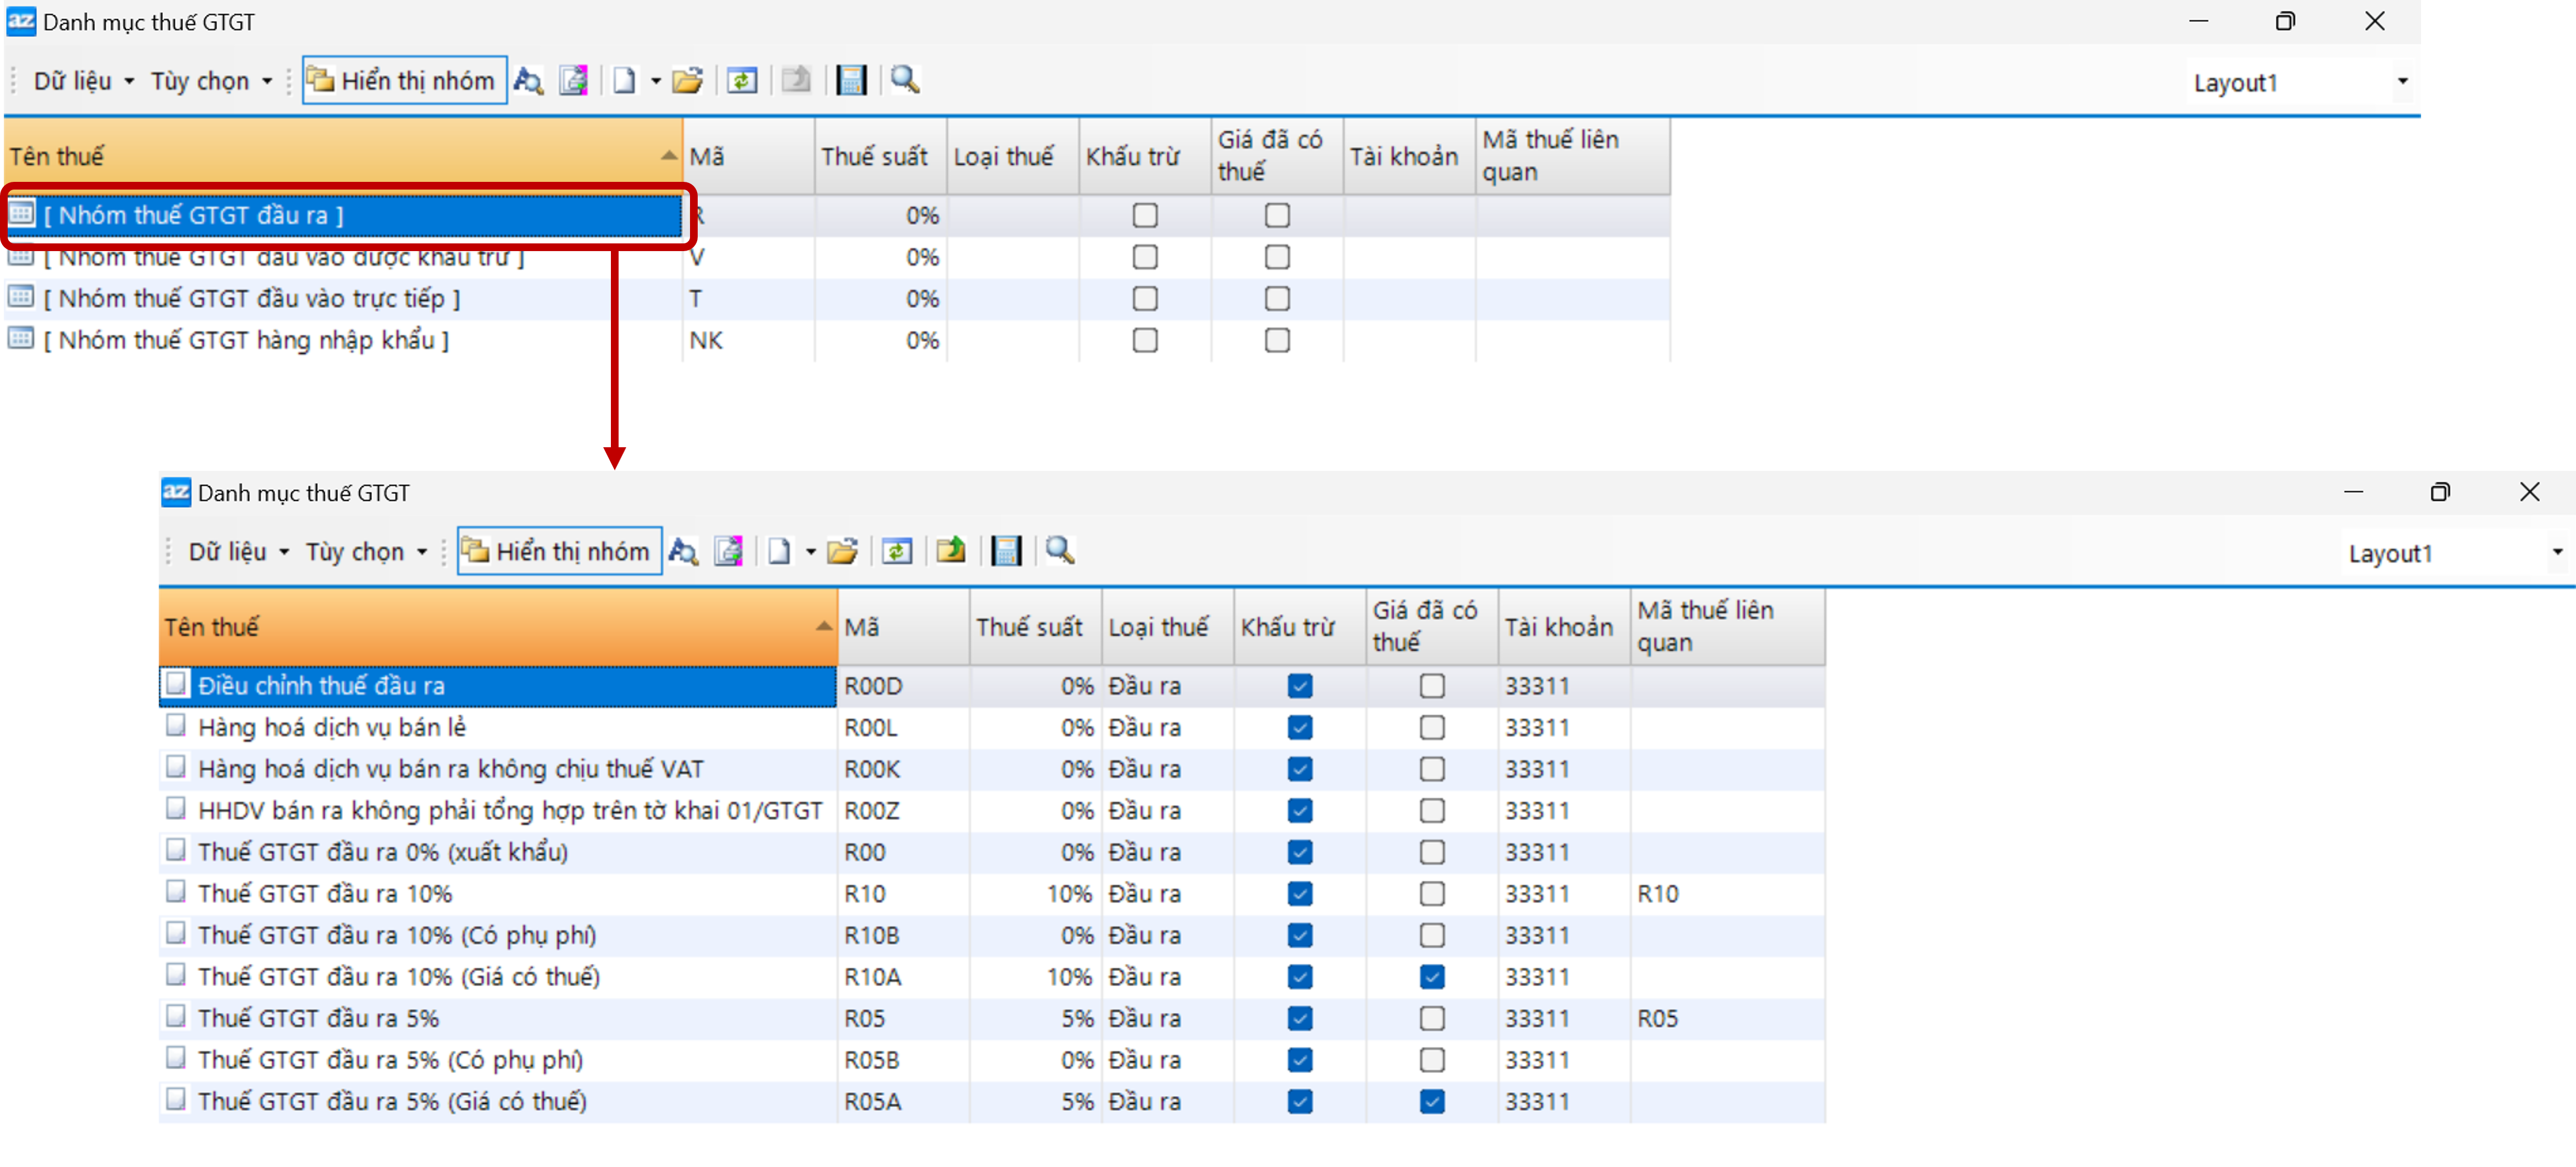Click the find text icon in lower window toolbar
The image size is (2576, 1167).
point(683,551)
